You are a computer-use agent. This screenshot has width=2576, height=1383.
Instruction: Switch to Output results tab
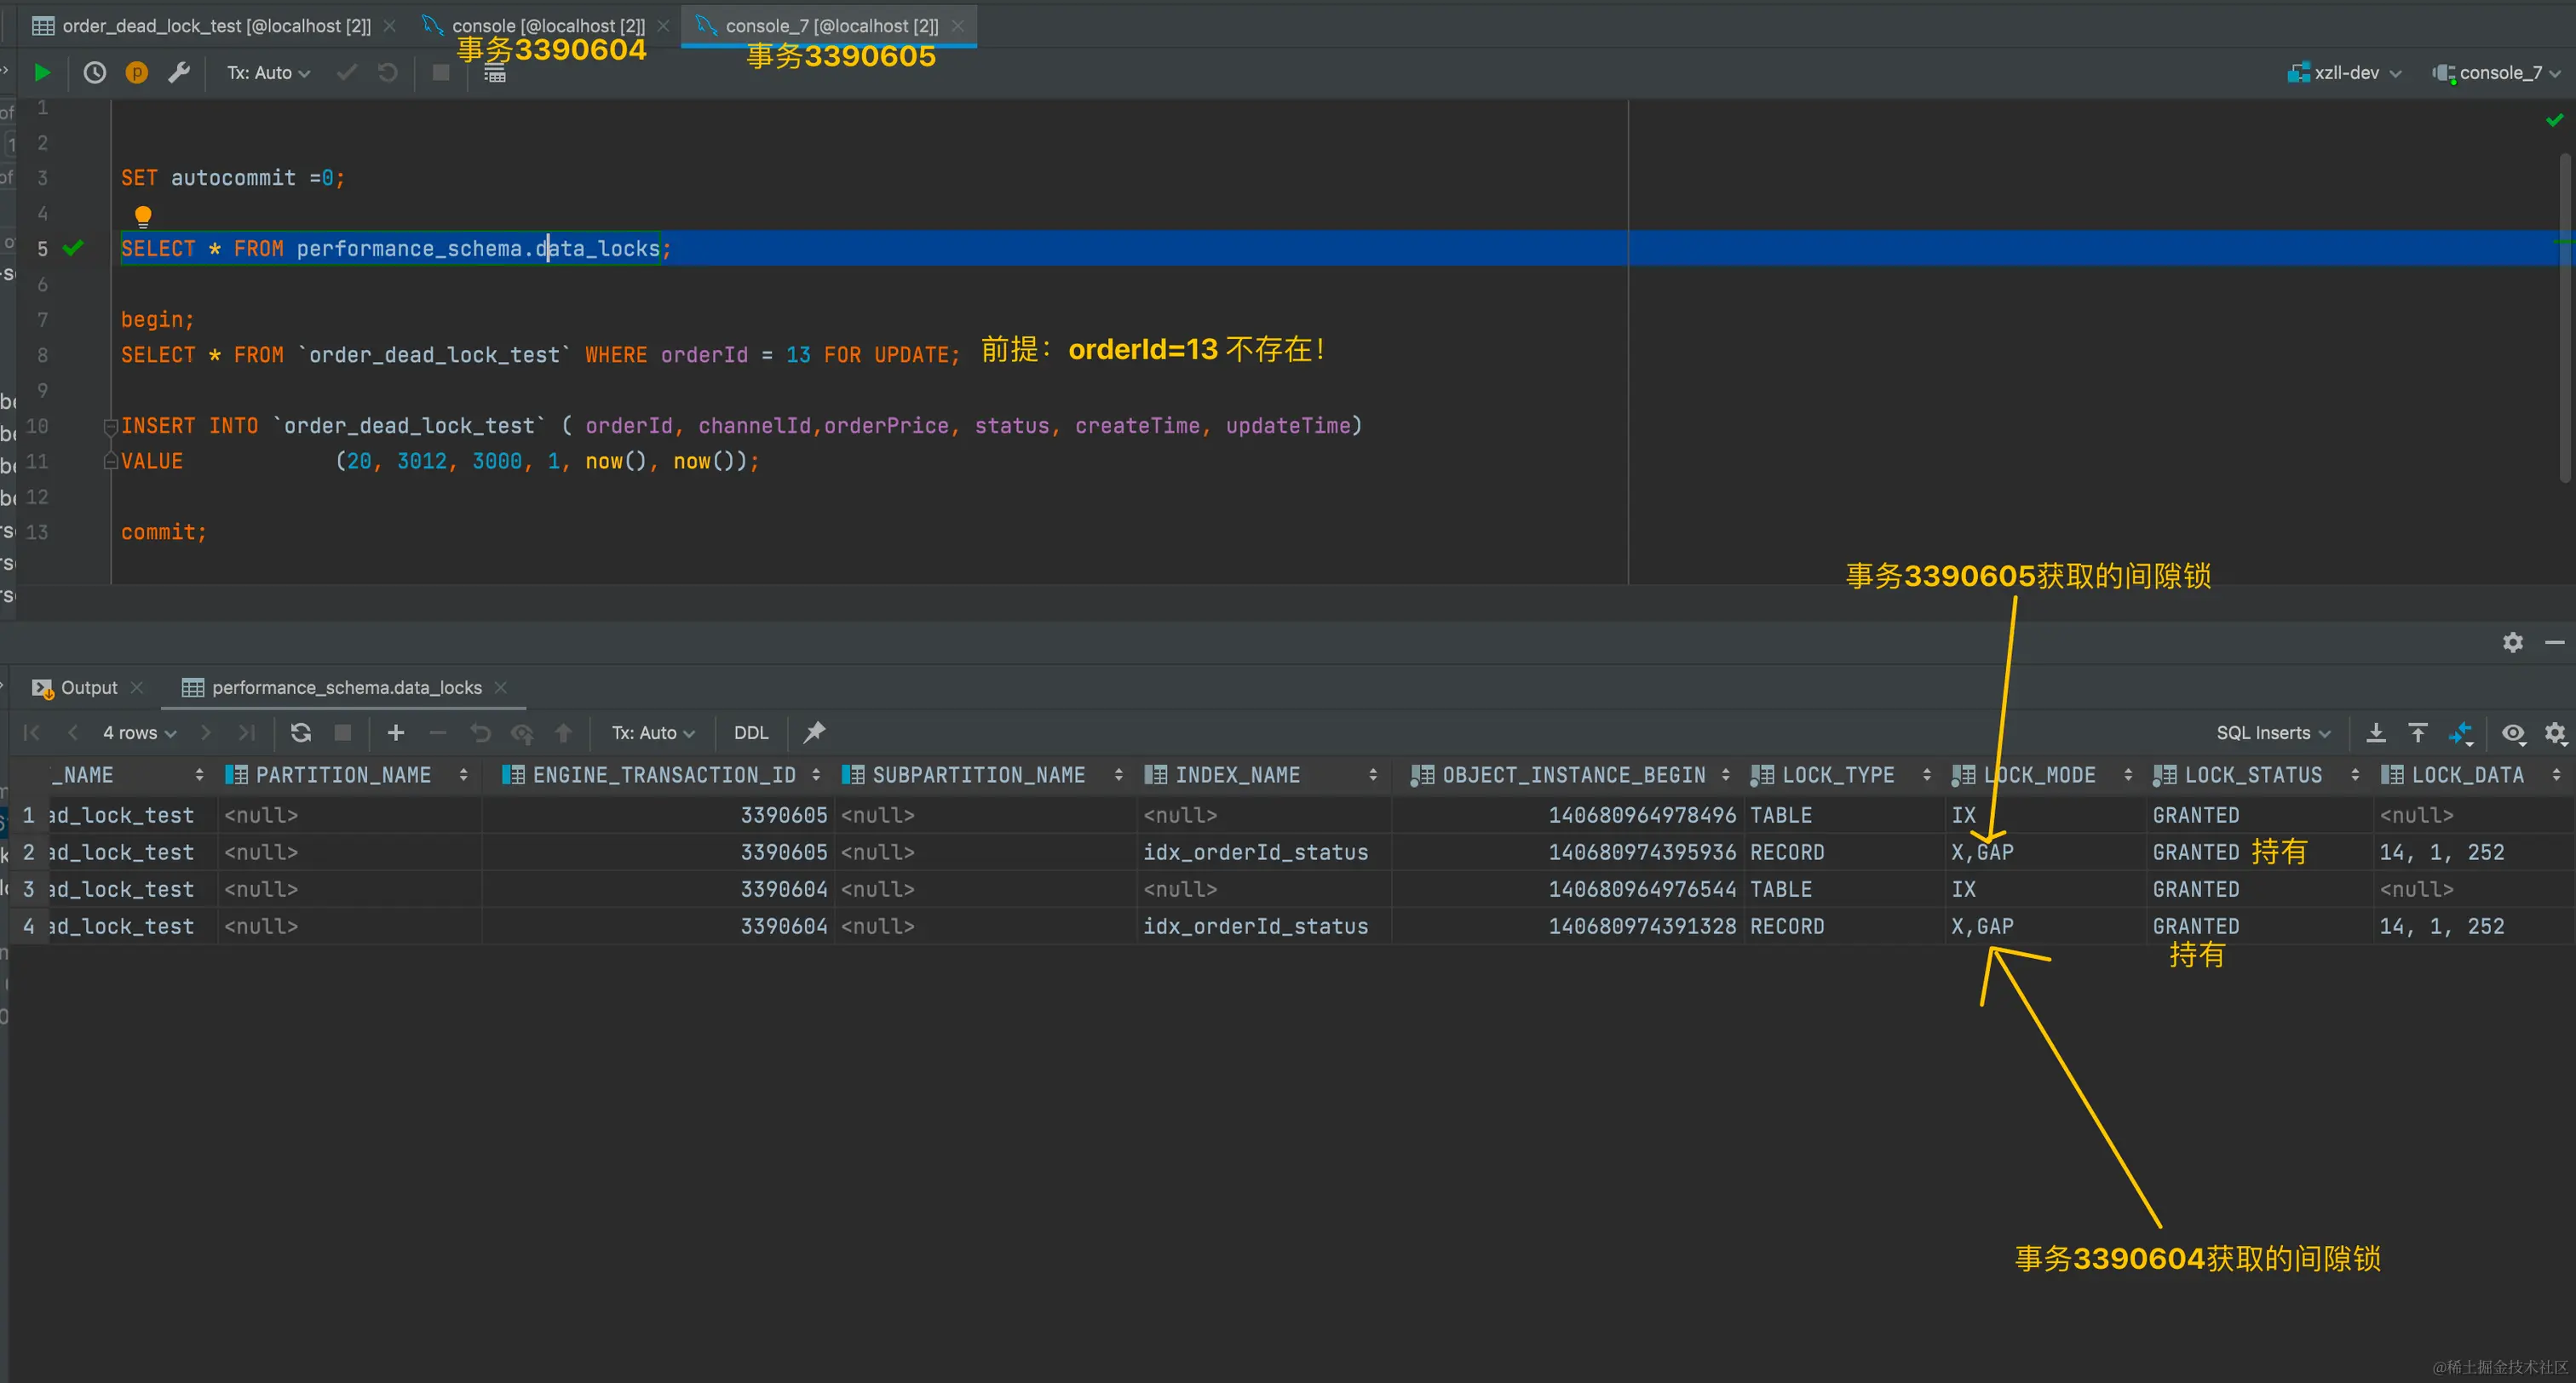click(89, 688)
